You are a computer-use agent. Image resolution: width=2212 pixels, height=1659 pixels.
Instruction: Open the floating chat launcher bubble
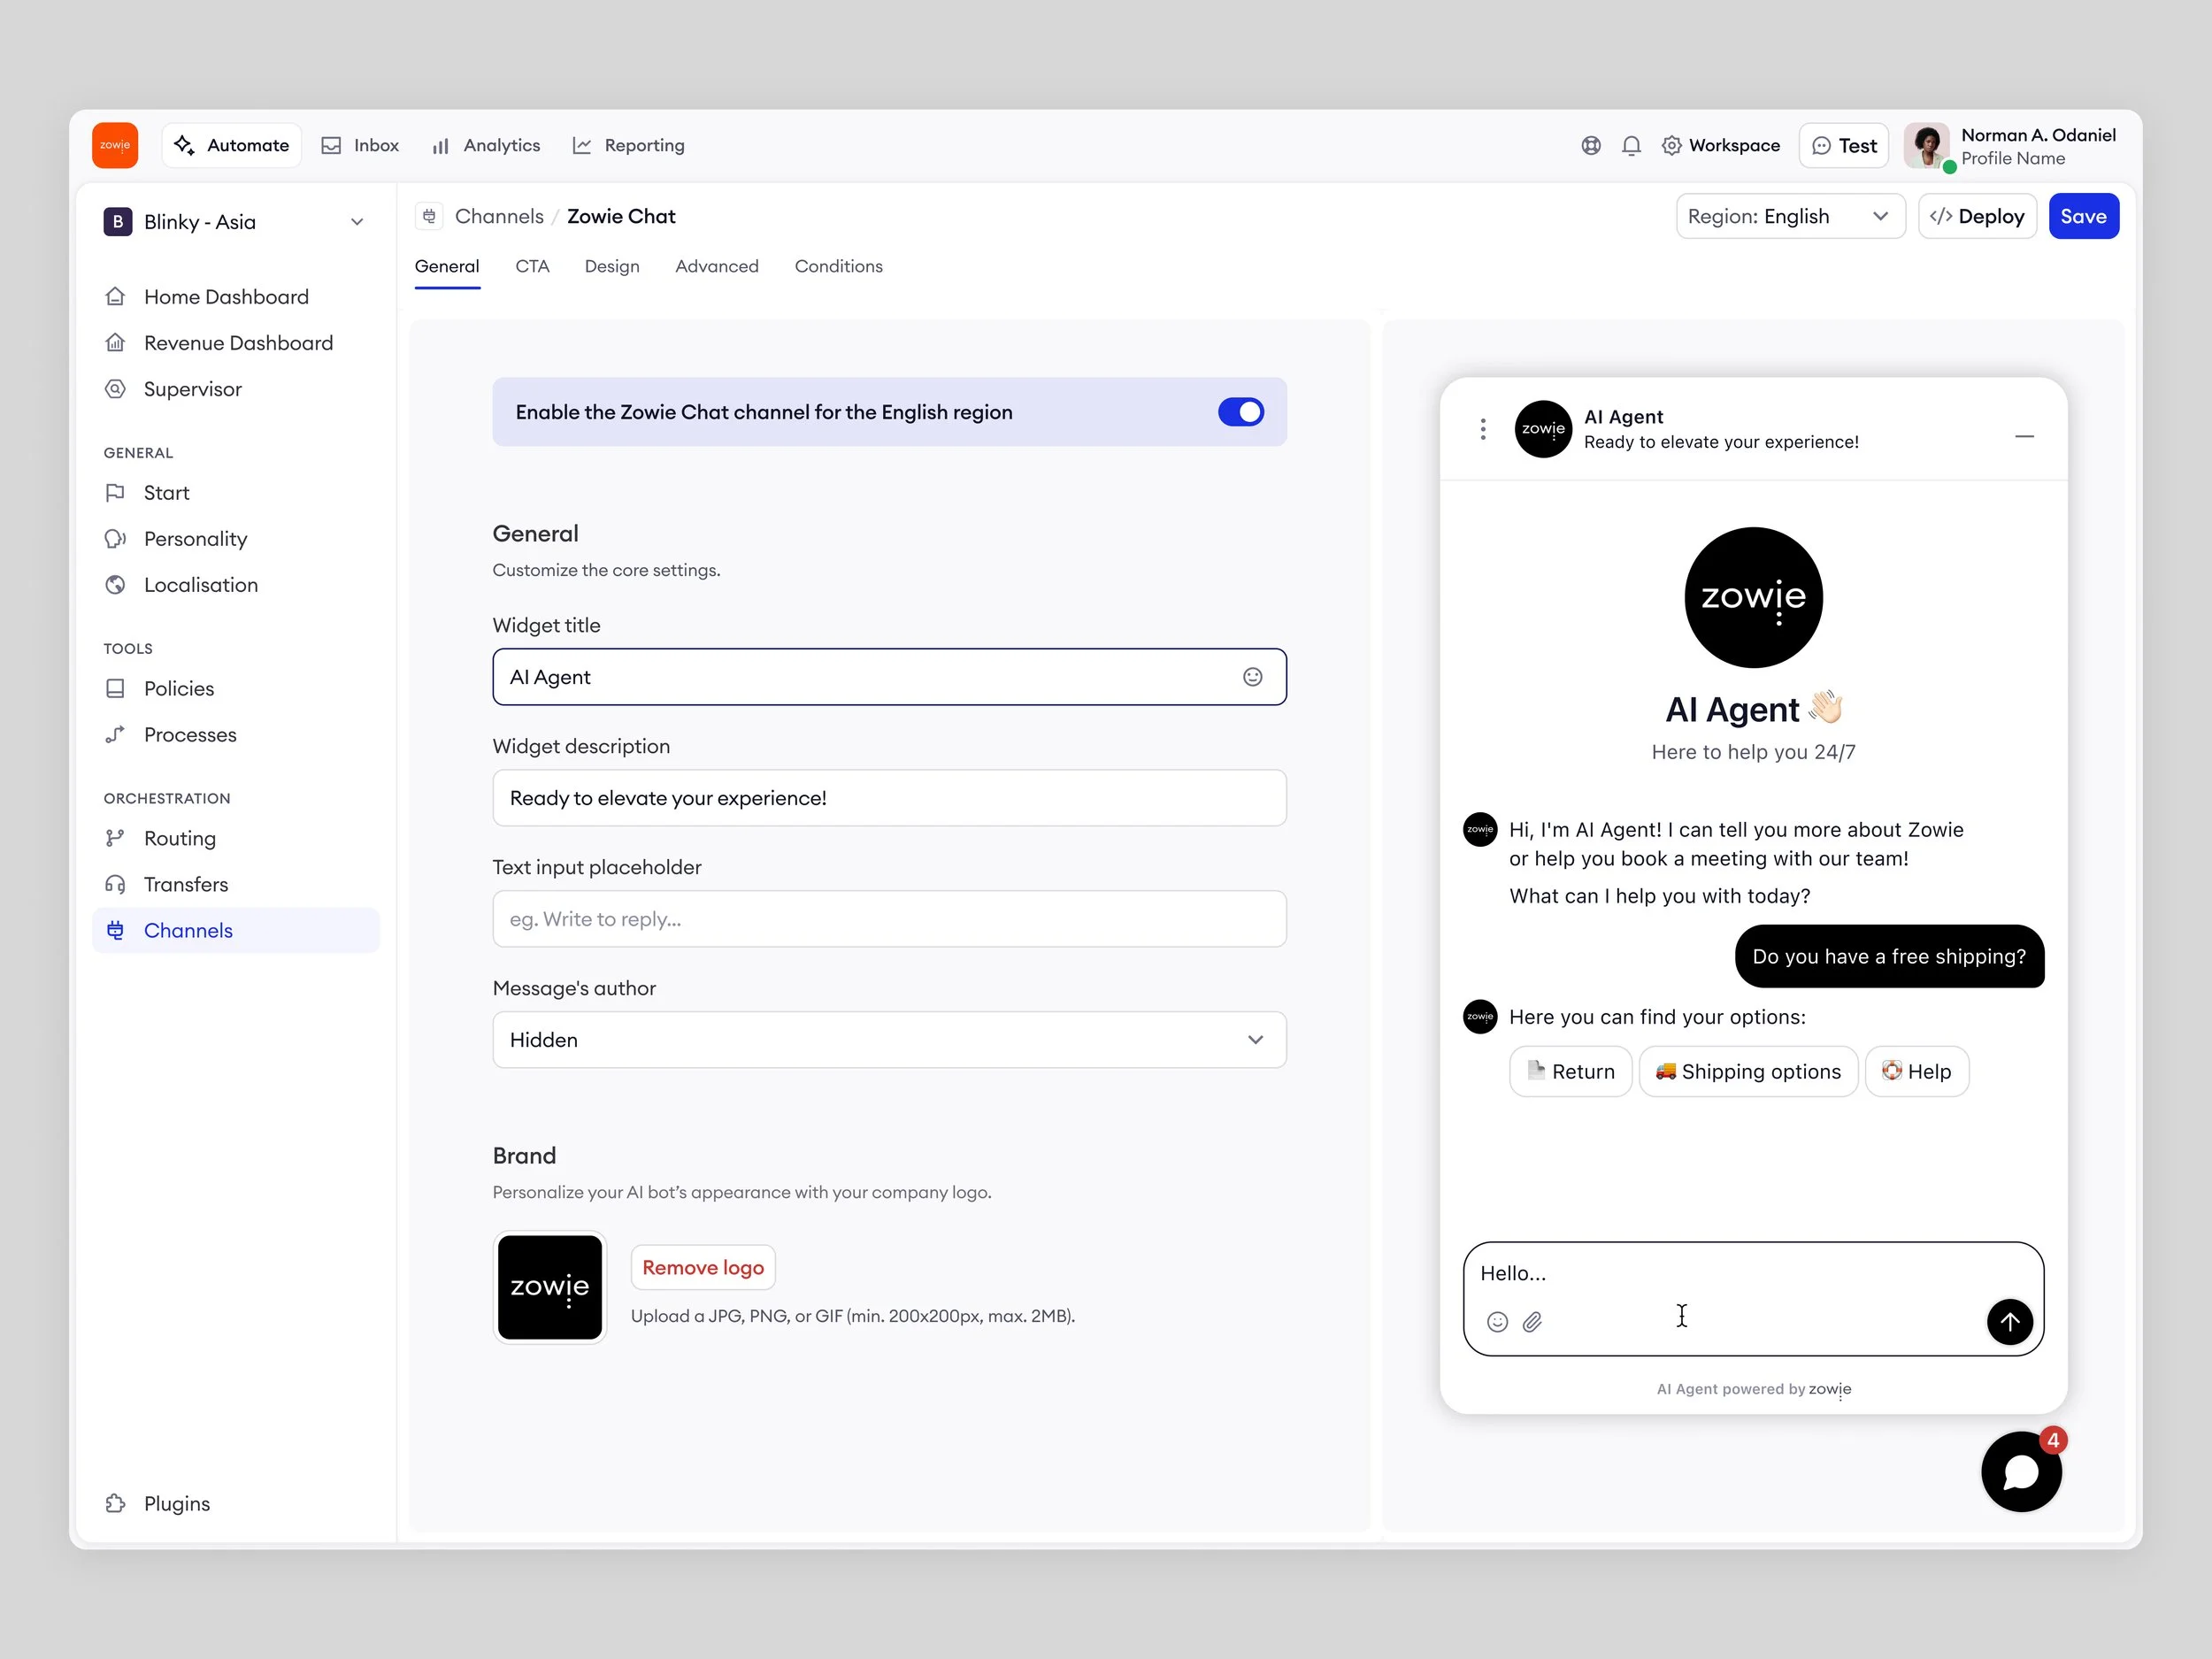[2021, 1471]
